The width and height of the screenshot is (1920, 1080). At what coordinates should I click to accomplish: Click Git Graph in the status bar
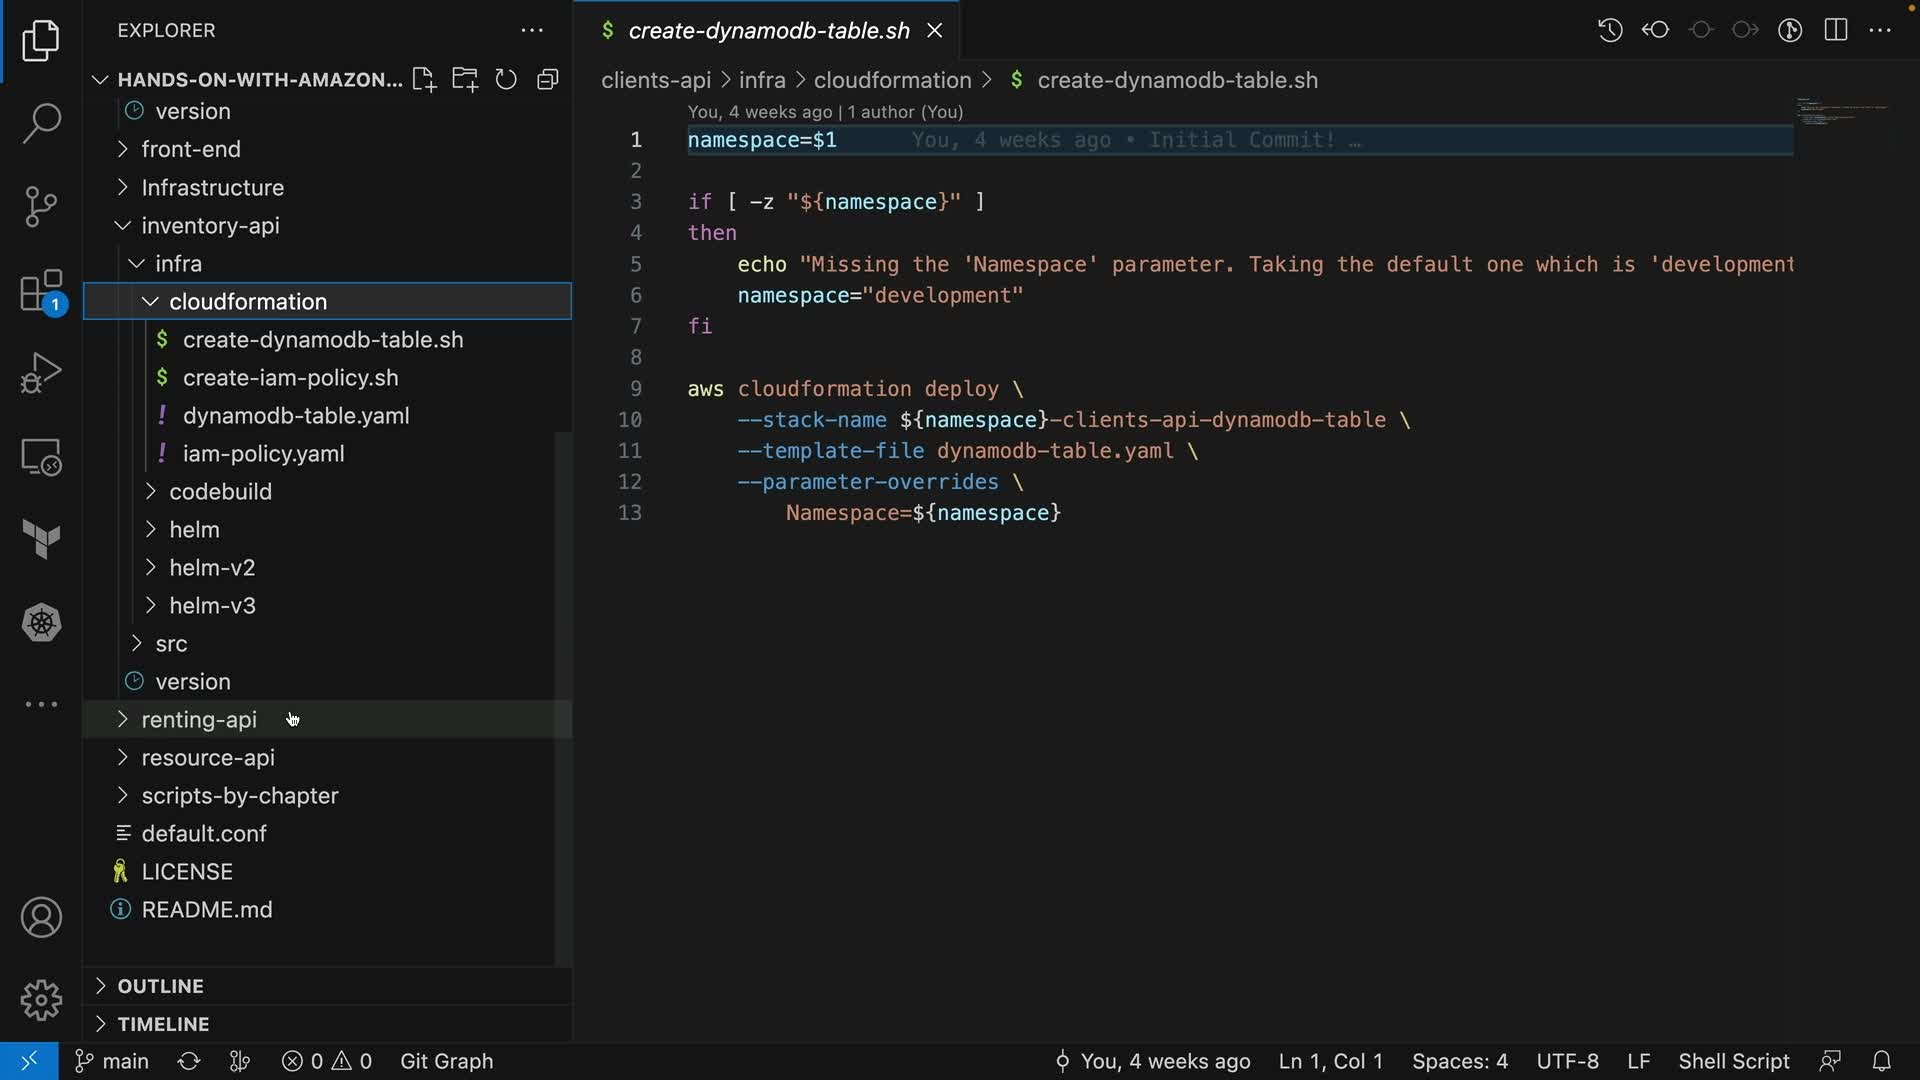[x=446, y=1061]
